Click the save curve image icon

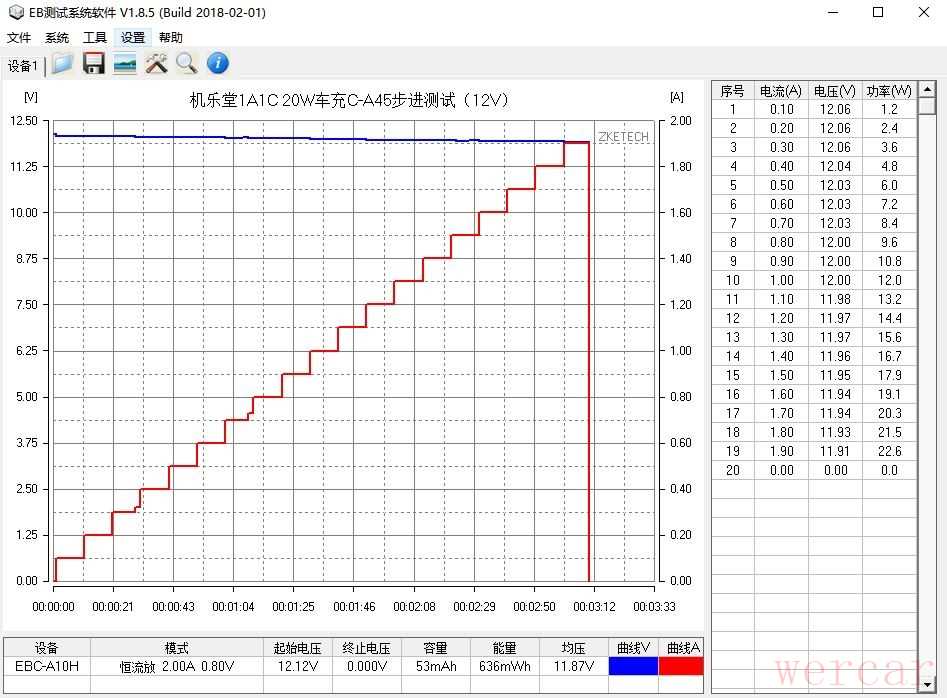[125, 64]
